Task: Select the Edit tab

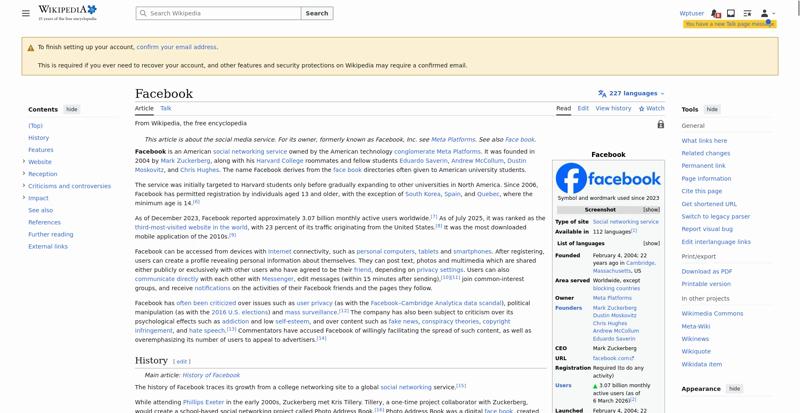Action: pyautogui.click(x=583, y=108)
